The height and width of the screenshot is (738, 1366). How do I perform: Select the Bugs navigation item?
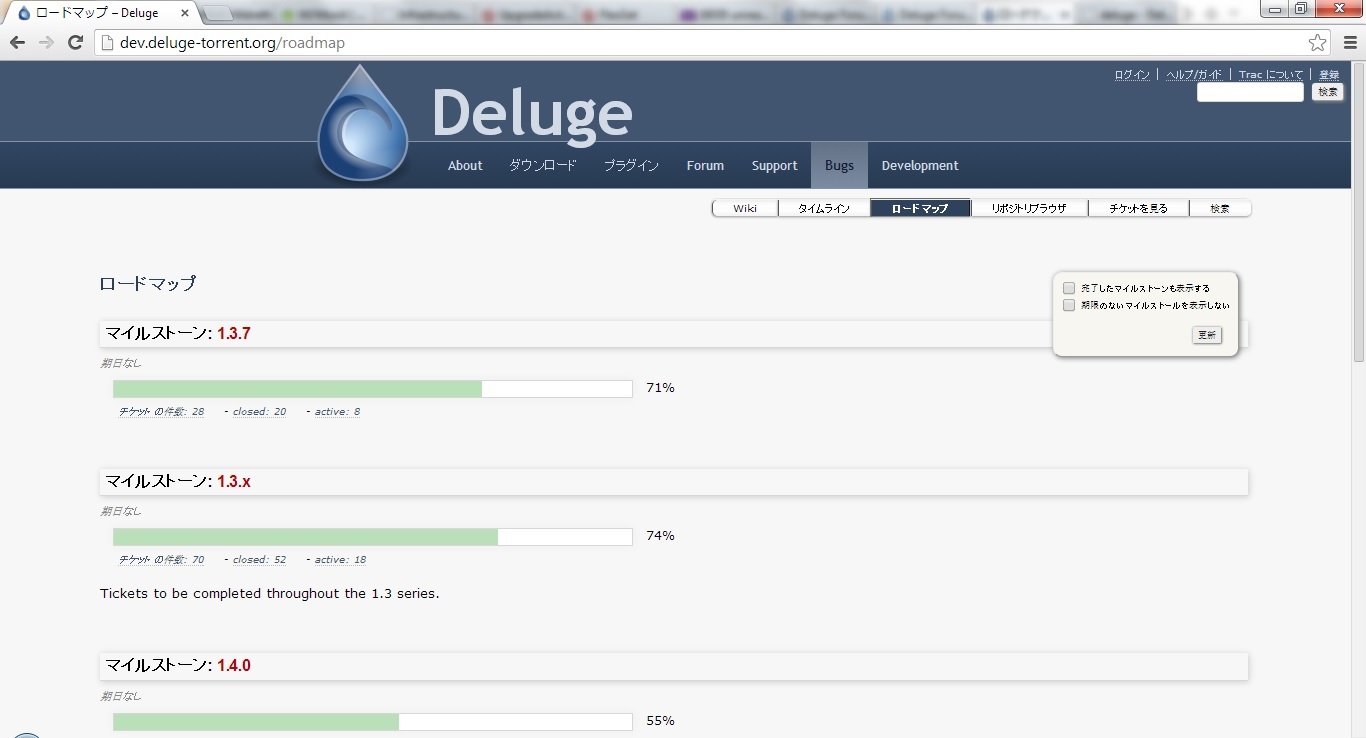pos(839,166)
